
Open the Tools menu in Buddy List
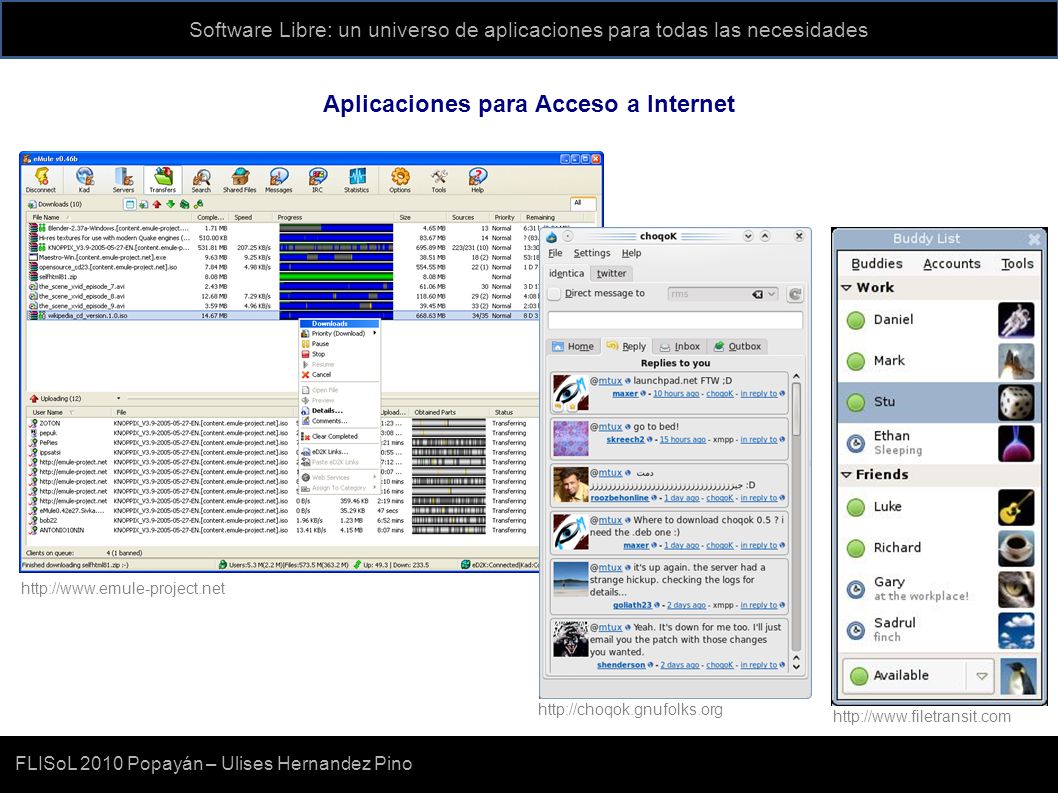[x=1017, y=264]
